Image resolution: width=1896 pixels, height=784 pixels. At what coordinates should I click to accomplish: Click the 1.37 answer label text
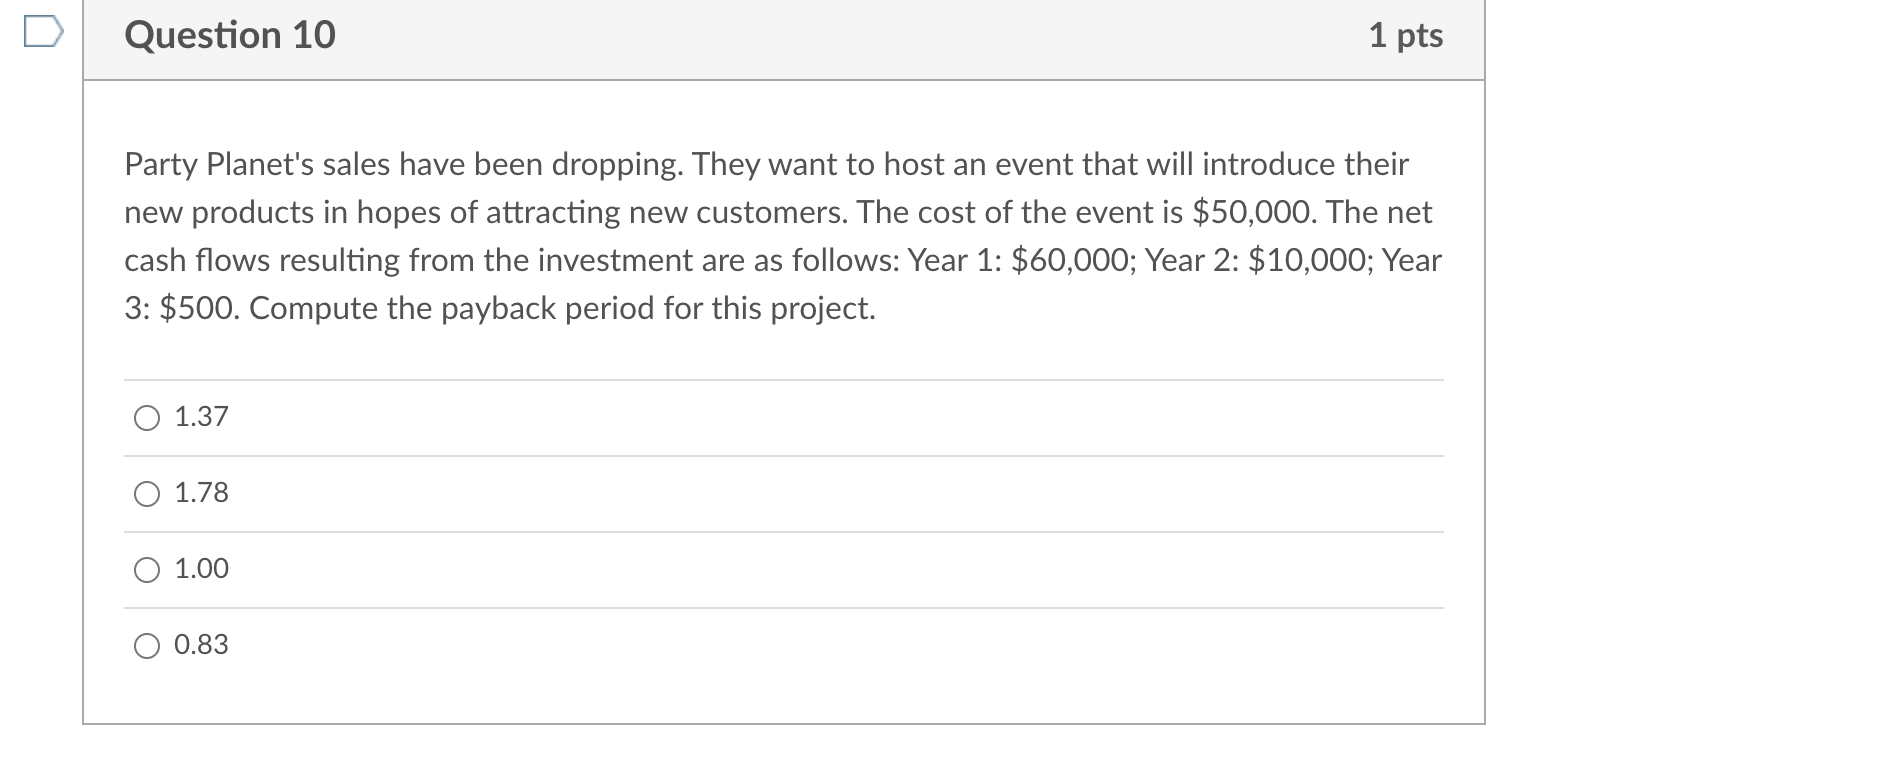pos(201,416)
